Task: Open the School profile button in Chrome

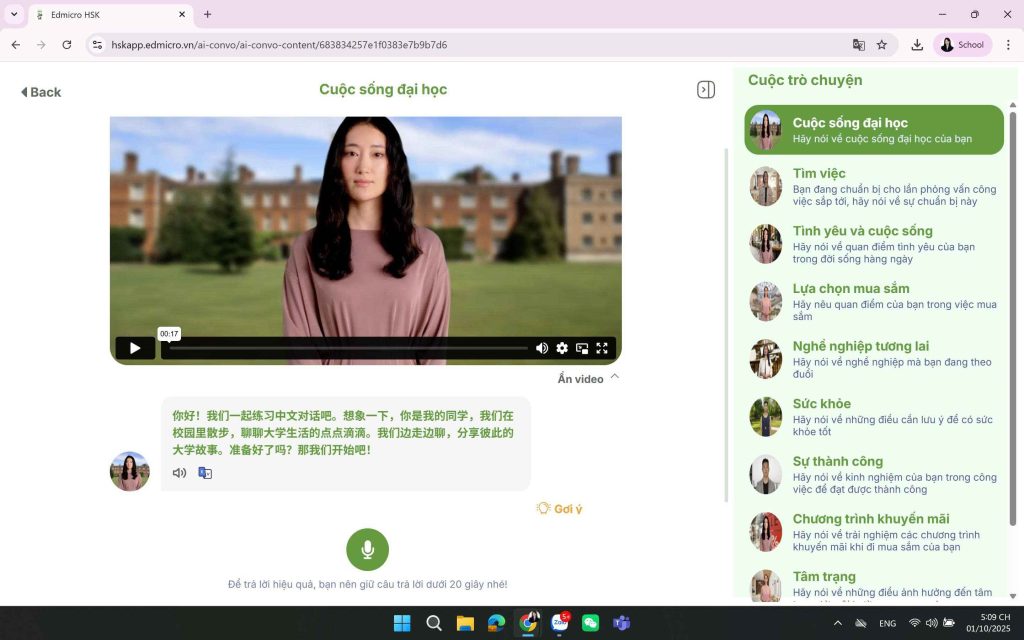Action: tap(961, 45)
